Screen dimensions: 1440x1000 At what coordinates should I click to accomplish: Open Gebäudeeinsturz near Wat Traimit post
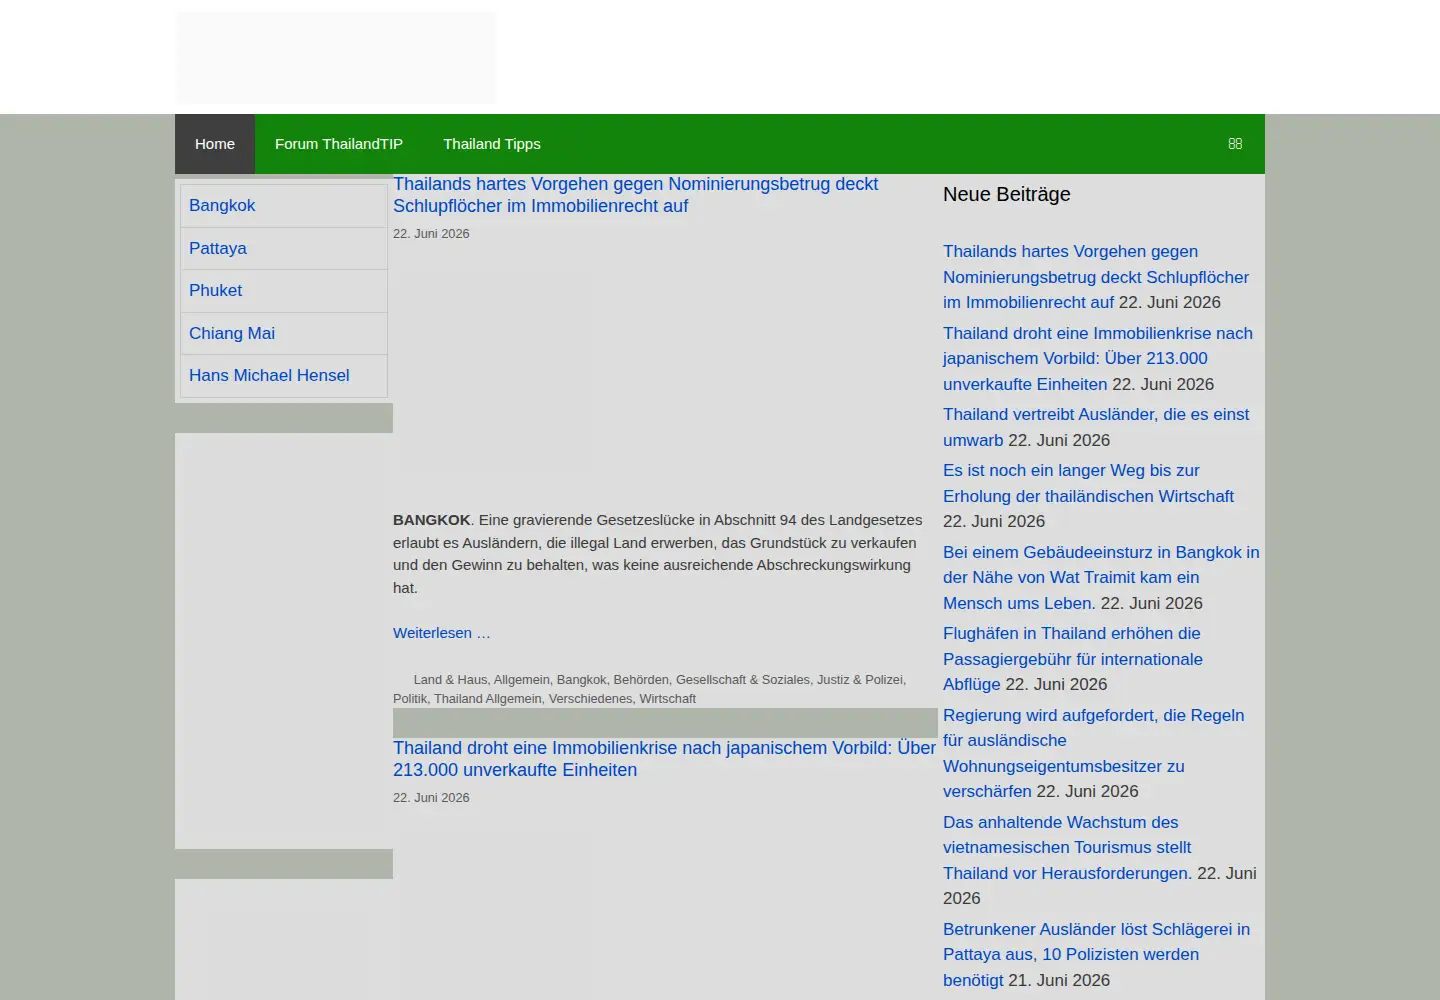coord(1100,577)
